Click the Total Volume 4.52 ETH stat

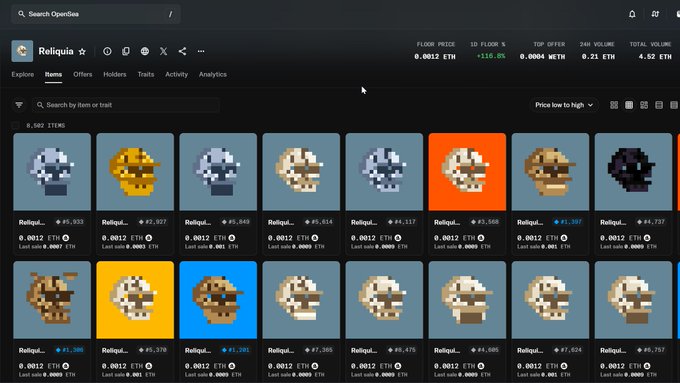pyautogui.click(x=651, y=51)
